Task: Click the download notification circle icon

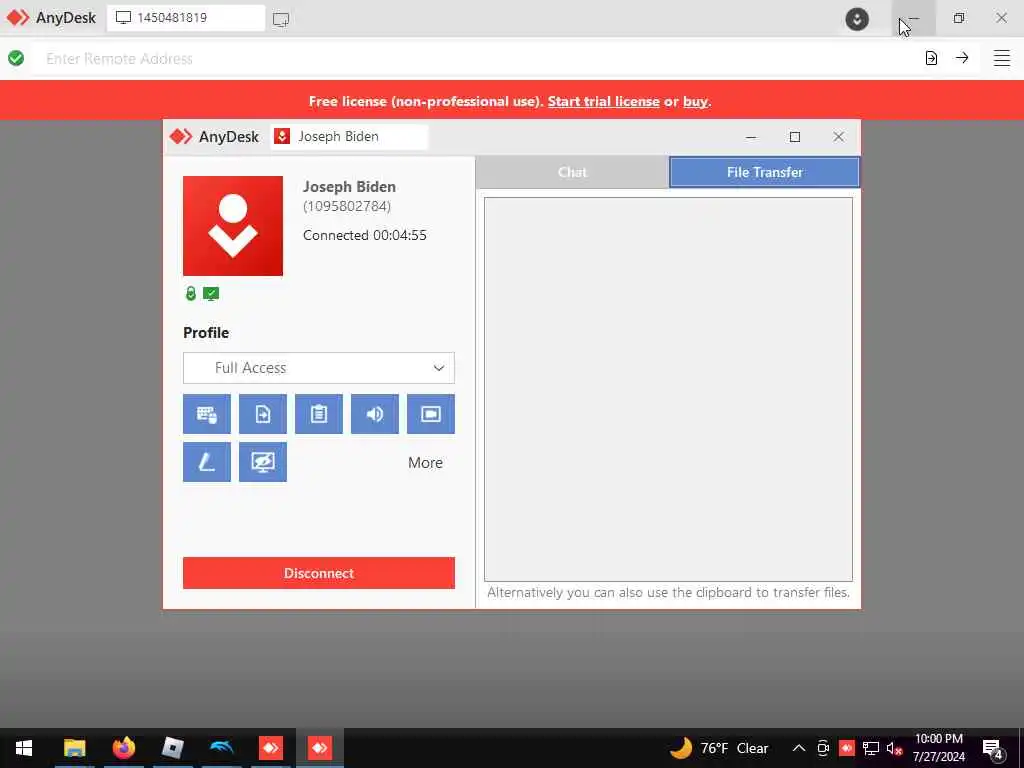Action: [x=857, y=19]
